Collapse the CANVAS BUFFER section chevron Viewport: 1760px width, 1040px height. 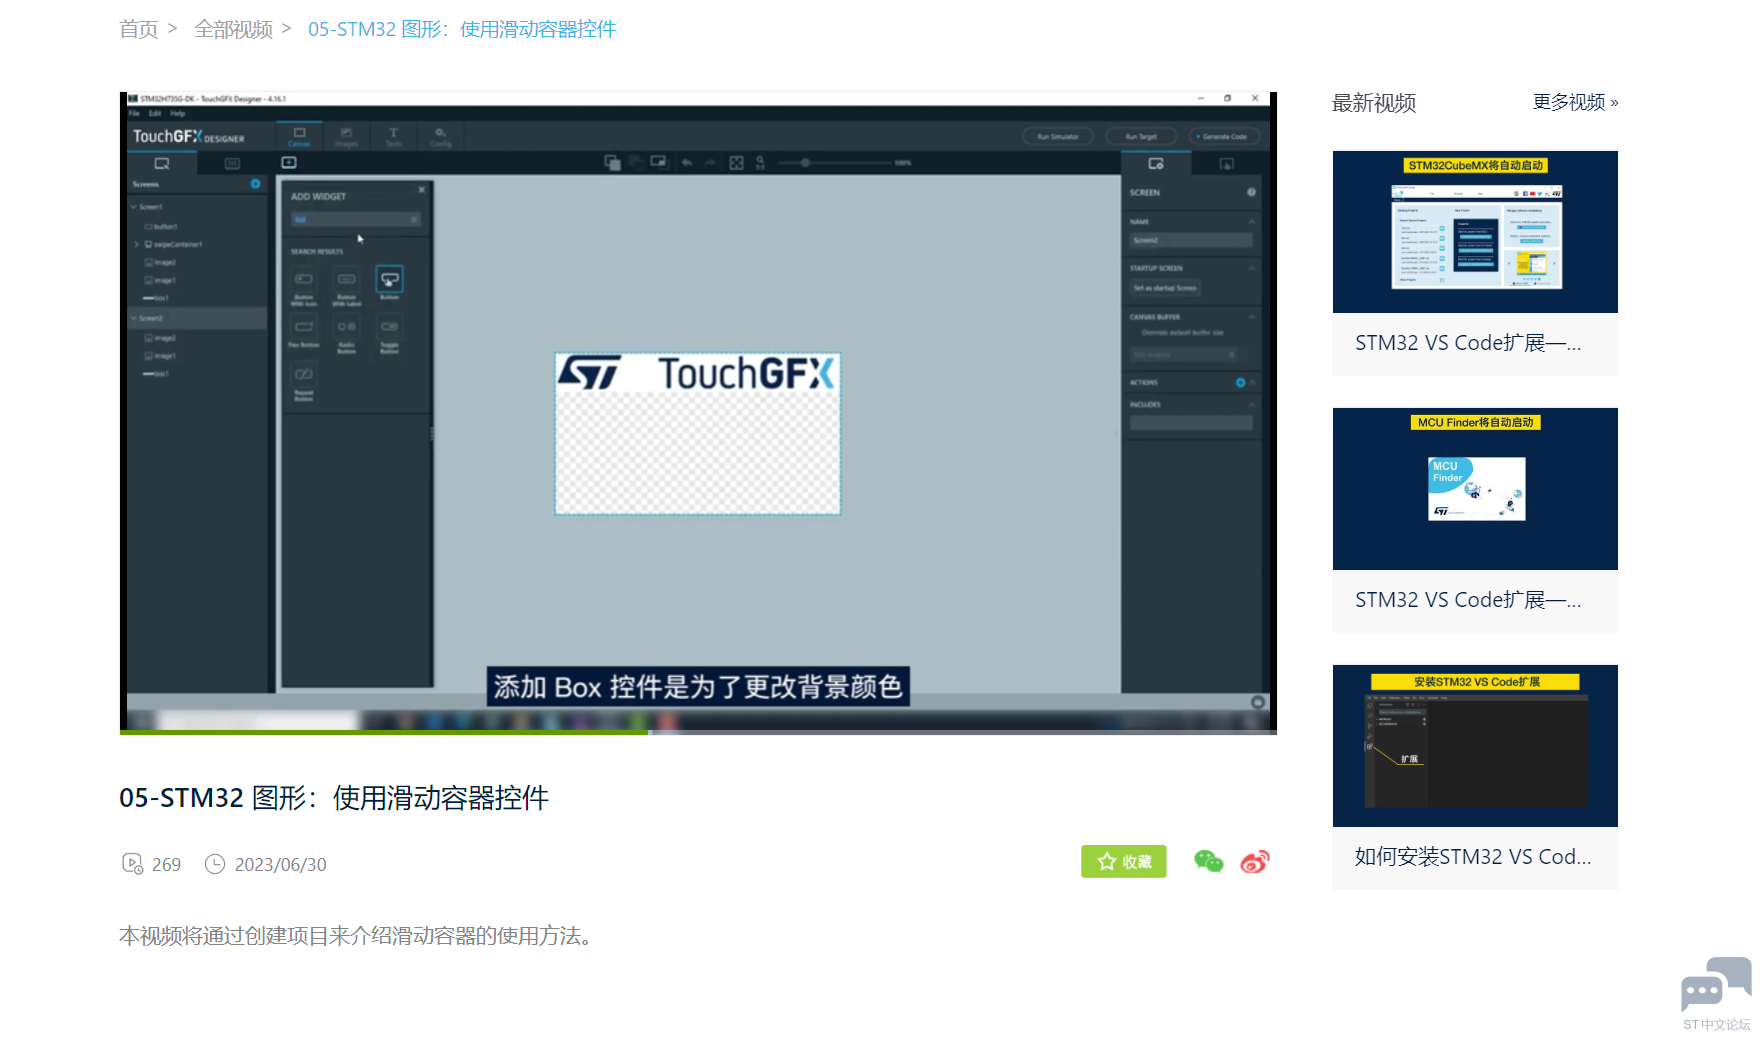[1251, 317]
